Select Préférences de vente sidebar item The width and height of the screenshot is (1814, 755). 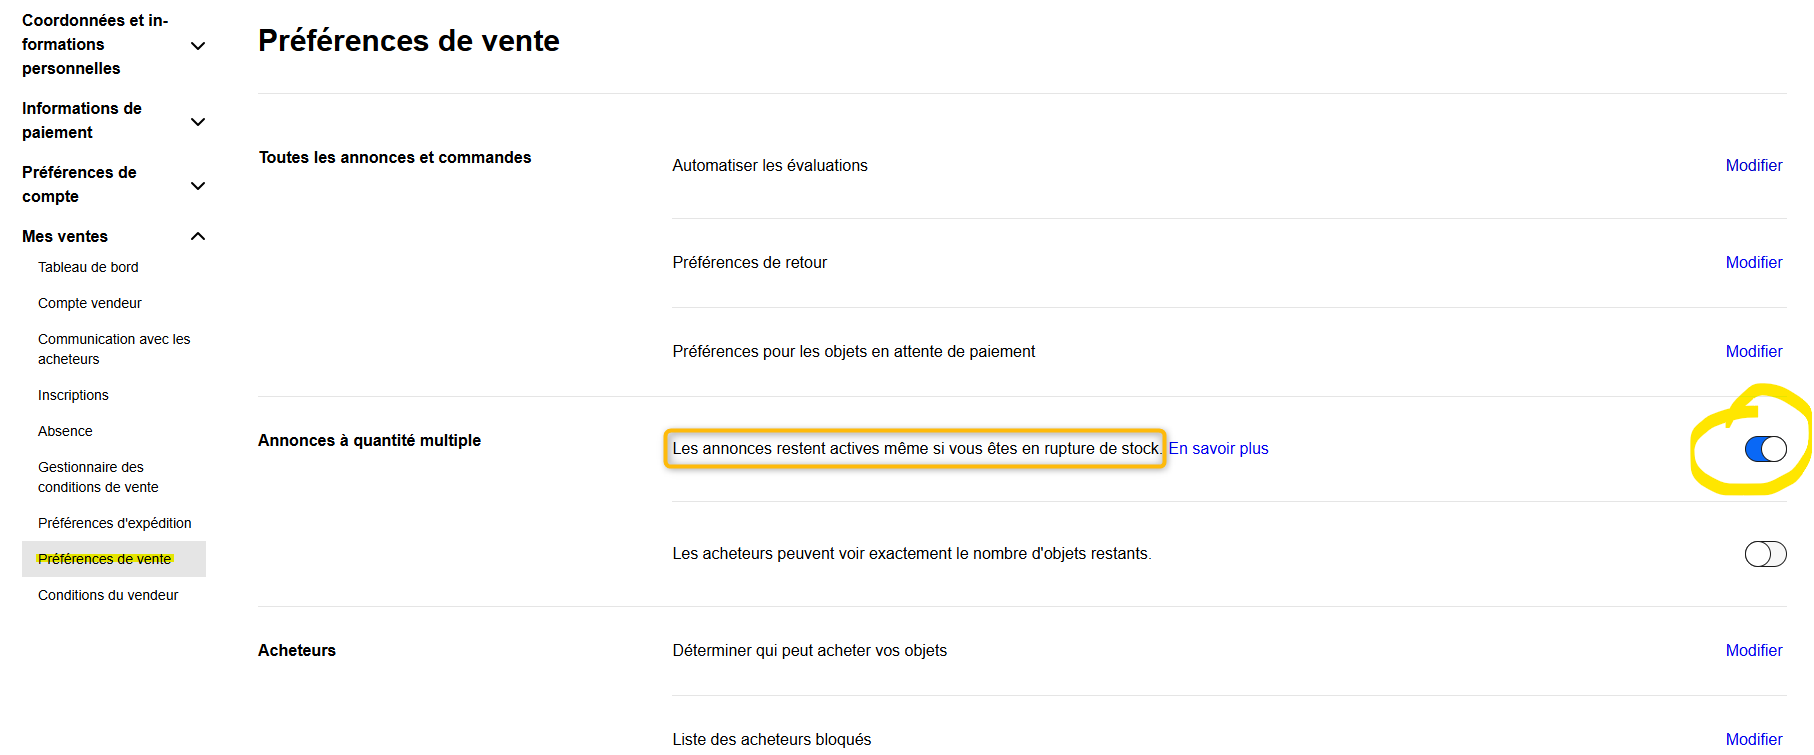[x=104, y=559]
